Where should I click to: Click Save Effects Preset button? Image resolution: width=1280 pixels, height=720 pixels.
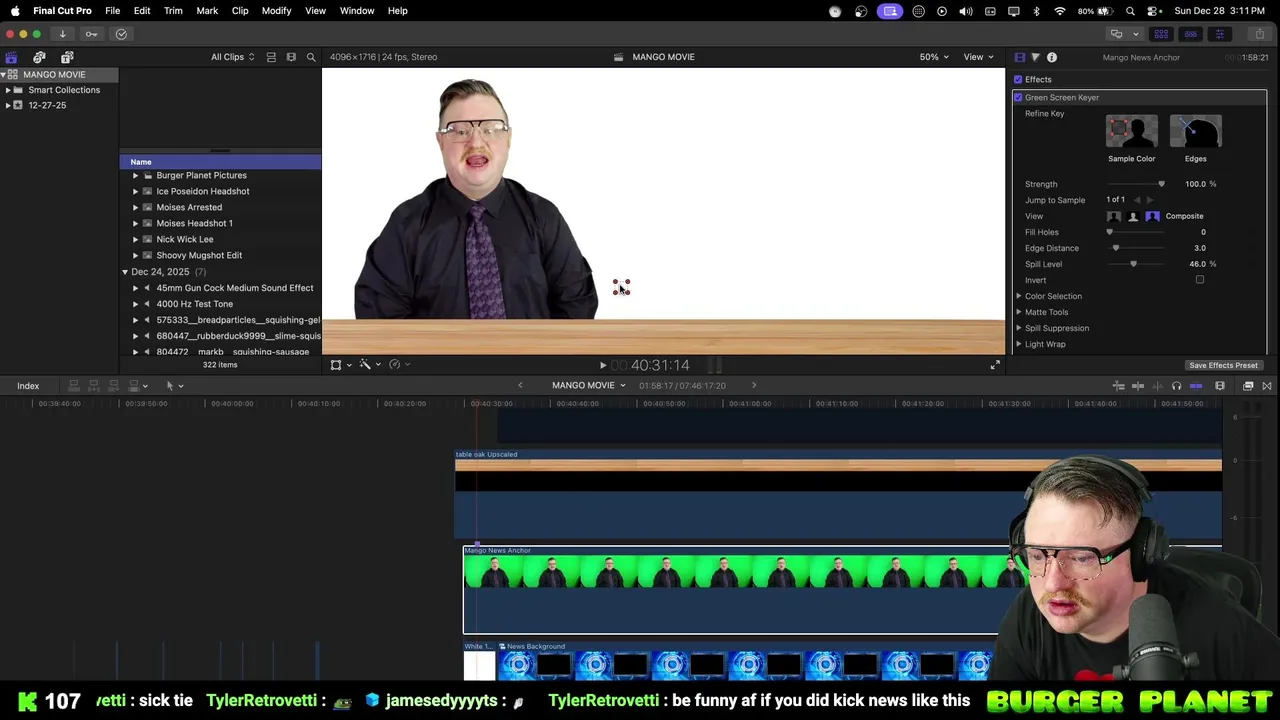(x=1223, y=365)
